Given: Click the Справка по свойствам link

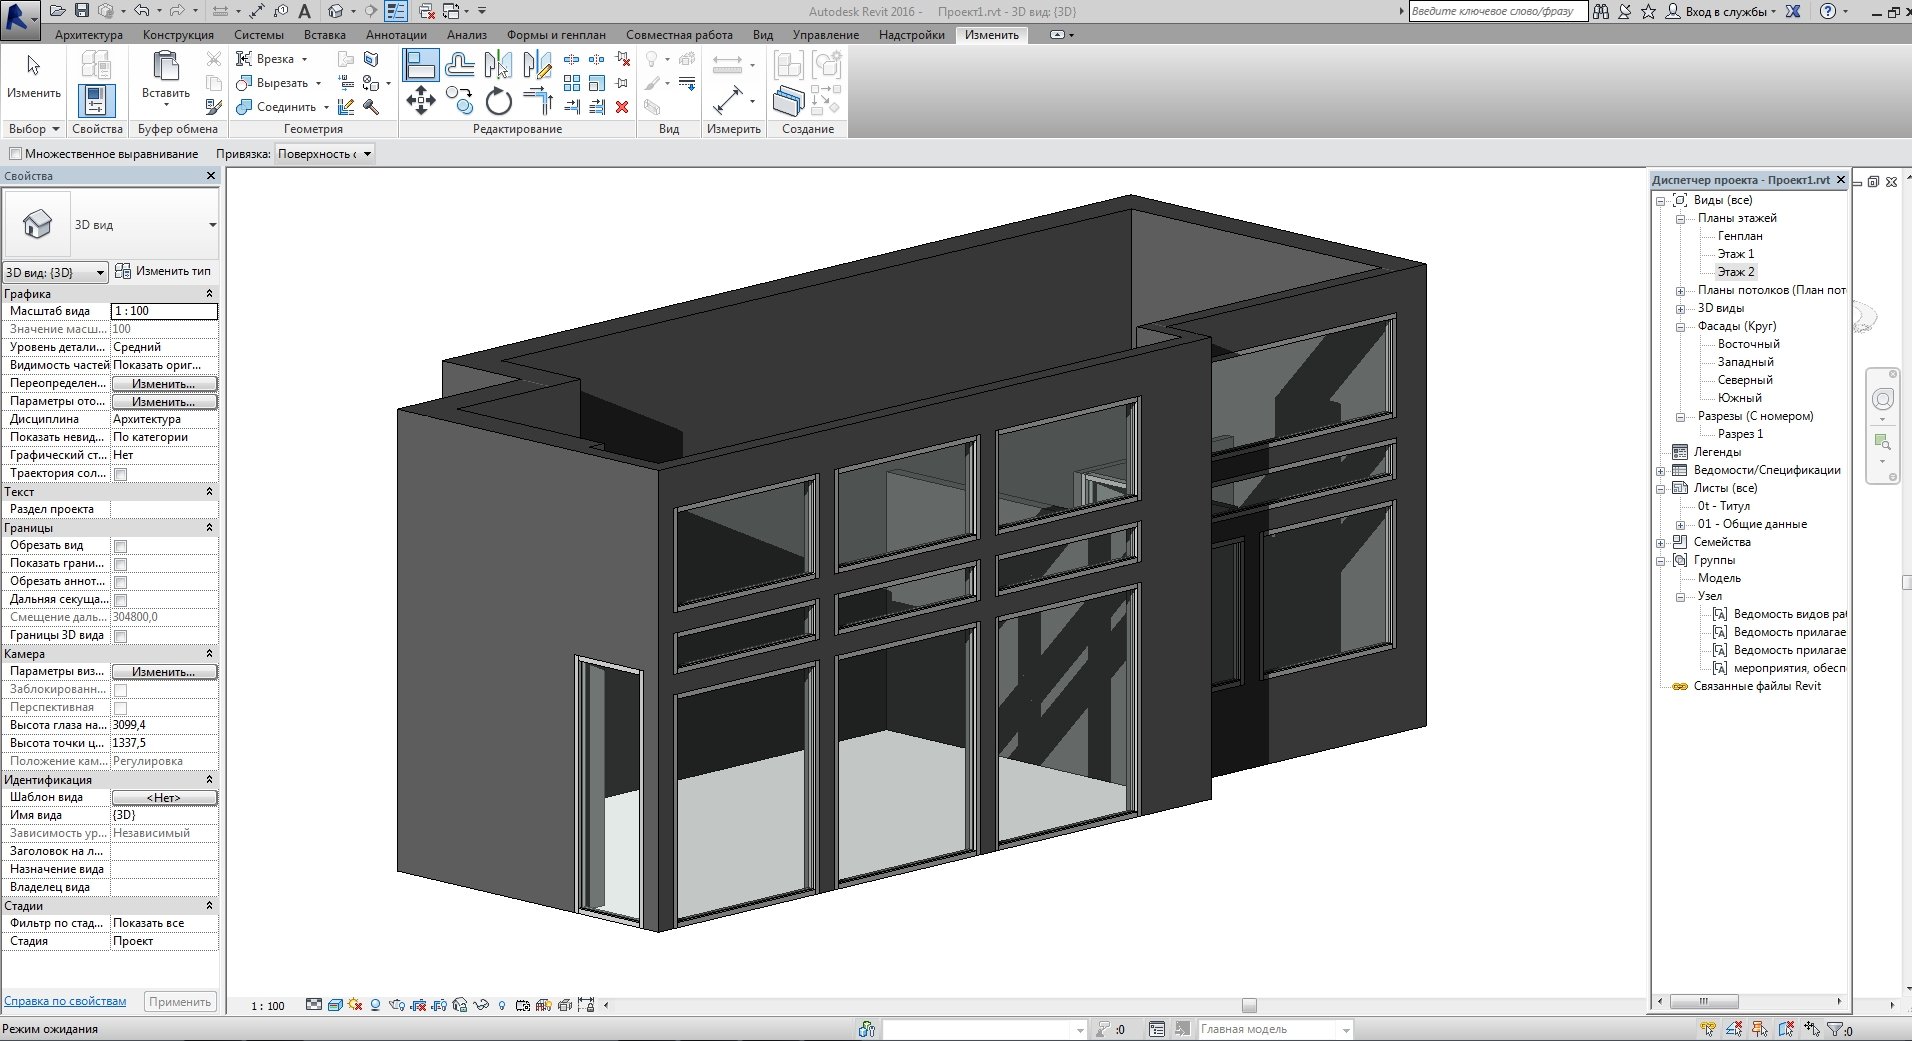Looking at the screenshot, I should click(x=65, y=1001).
